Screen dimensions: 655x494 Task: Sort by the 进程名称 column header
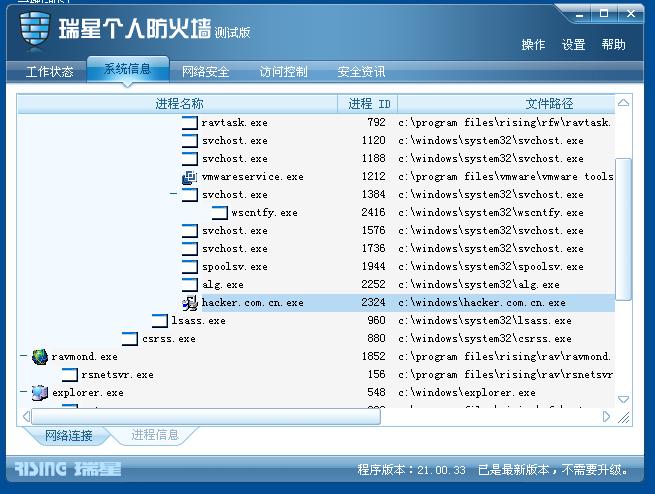point(178,104)
